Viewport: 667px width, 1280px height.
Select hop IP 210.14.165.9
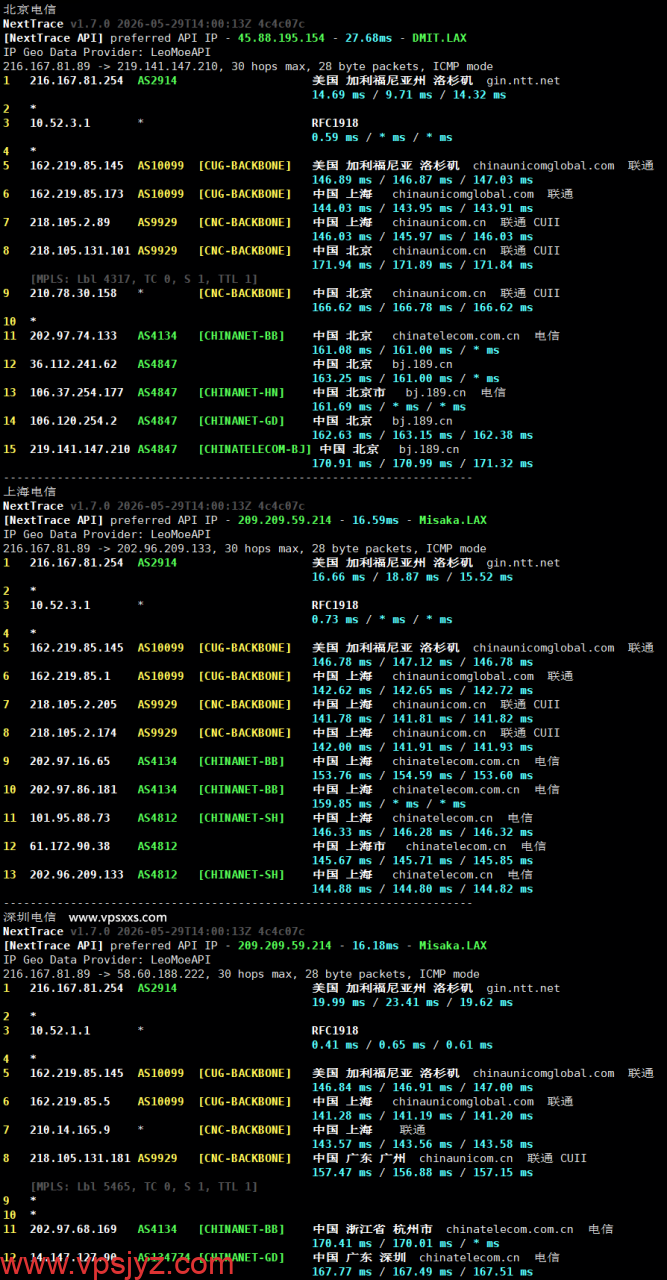70,1129
